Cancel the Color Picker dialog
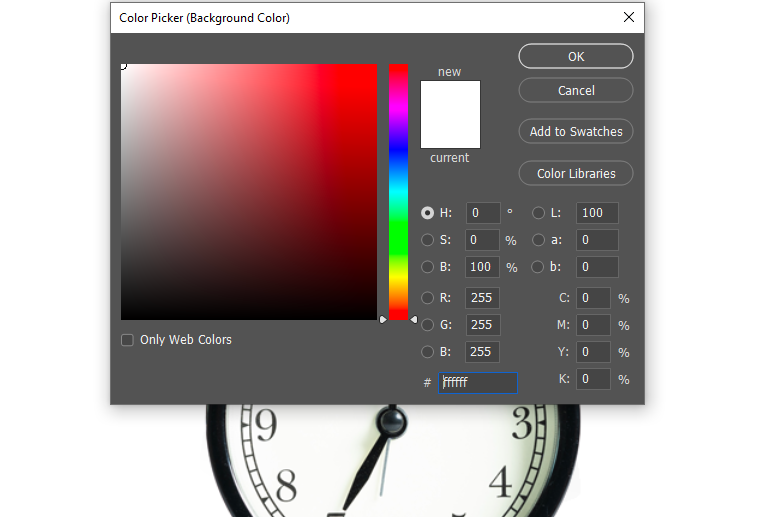This screenshot has height=517, width=767. (x=576, y=90)
